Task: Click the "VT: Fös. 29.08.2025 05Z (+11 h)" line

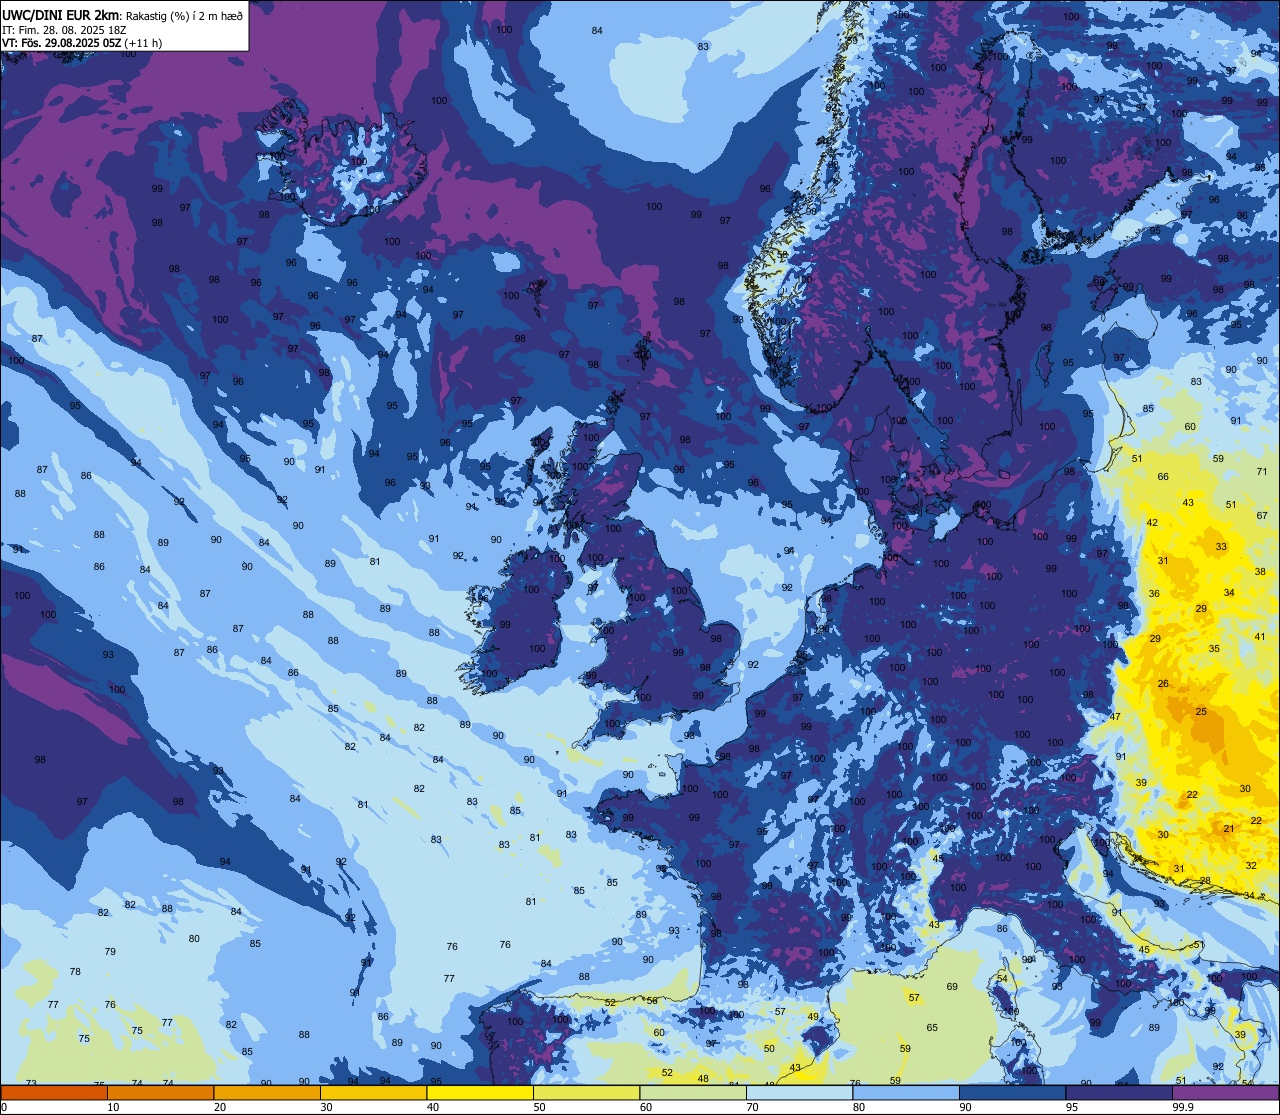Action: pos(82,43)
